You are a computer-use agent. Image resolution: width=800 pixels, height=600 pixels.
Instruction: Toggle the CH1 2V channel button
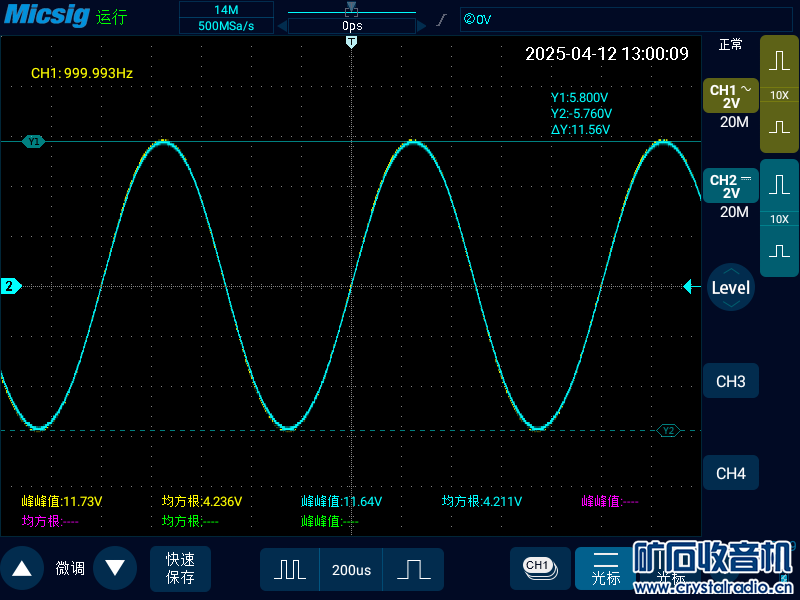[x=731, y=96]
